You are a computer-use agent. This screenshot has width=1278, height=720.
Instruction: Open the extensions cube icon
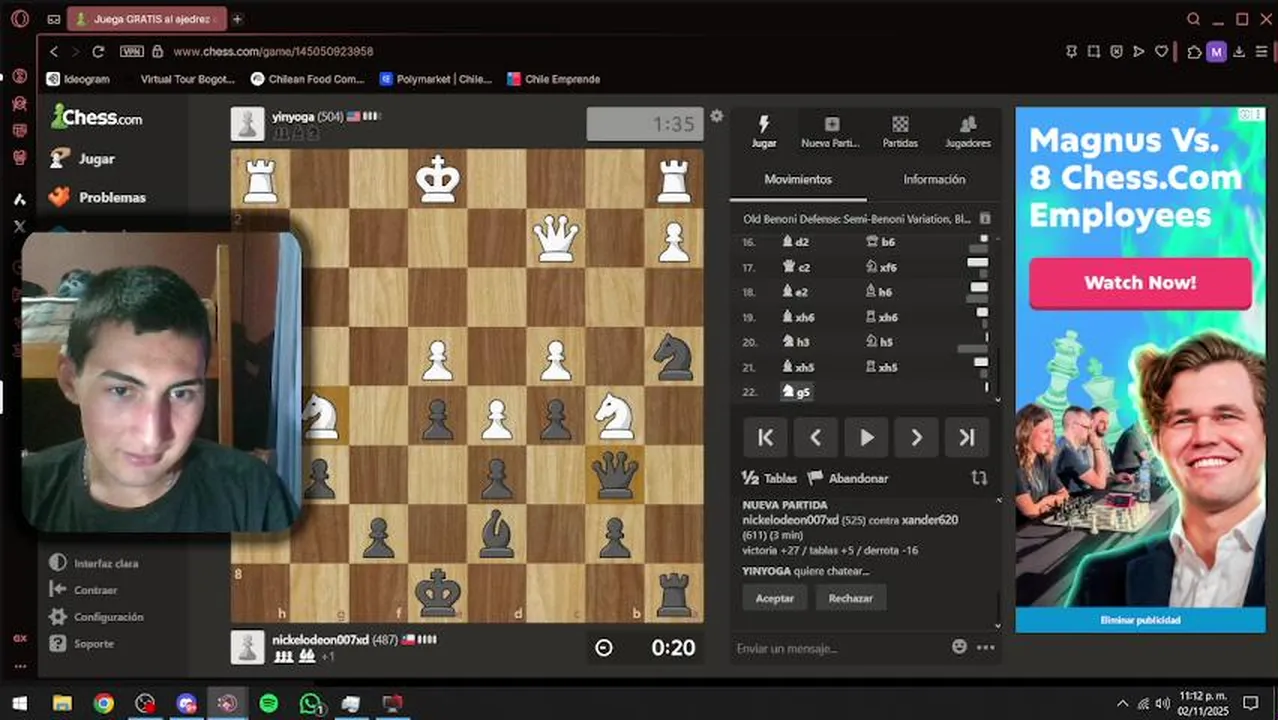(1194, 51)
